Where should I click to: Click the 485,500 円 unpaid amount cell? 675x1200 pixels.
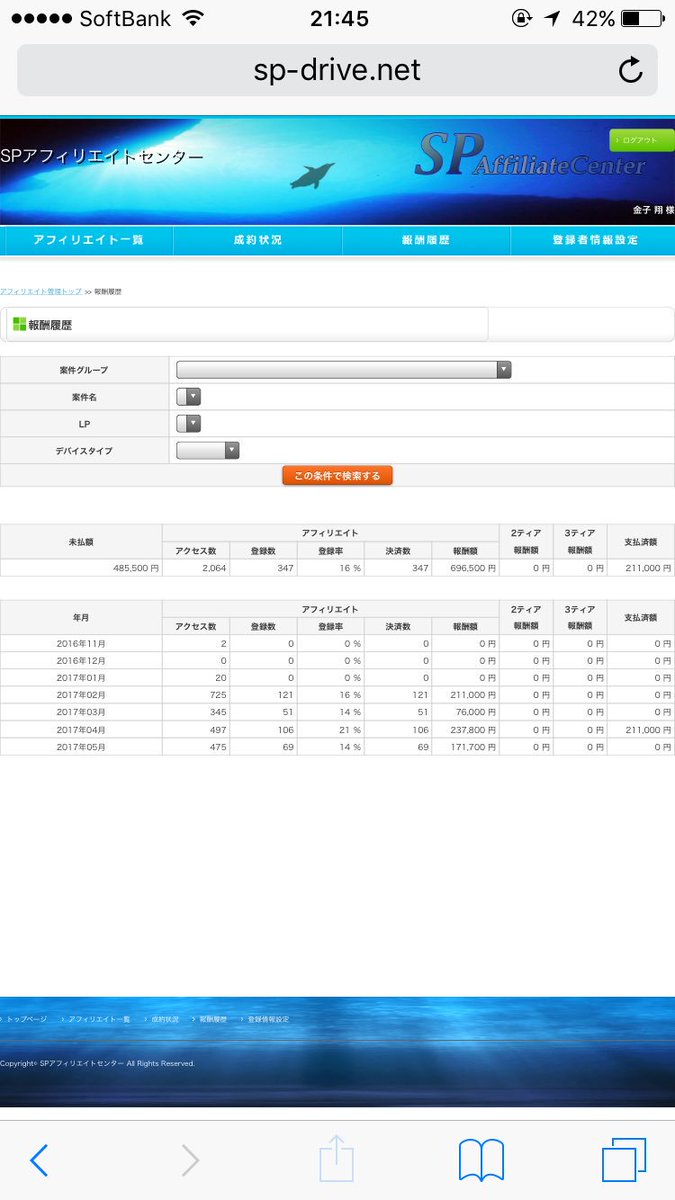point(81,568)
